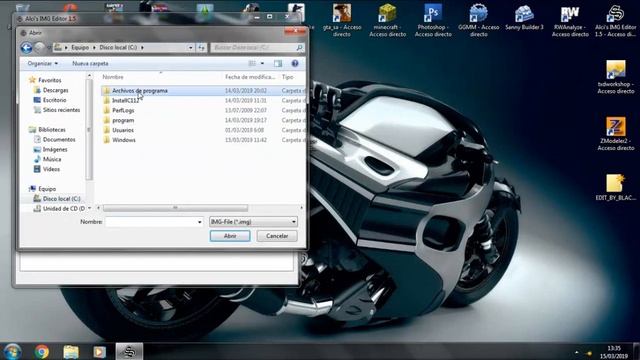Image resolution: width=640 pixels, height=360 pixels.
Task: Click the Back arrow in Abrir dialog
Action: (x=27, y=48)
